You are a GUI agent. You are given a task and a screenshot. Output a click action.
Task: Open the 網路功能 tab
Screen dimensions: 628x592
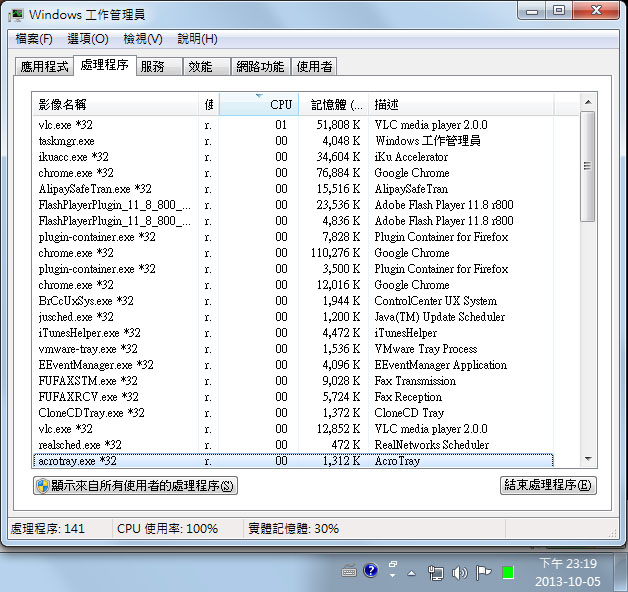260,66
